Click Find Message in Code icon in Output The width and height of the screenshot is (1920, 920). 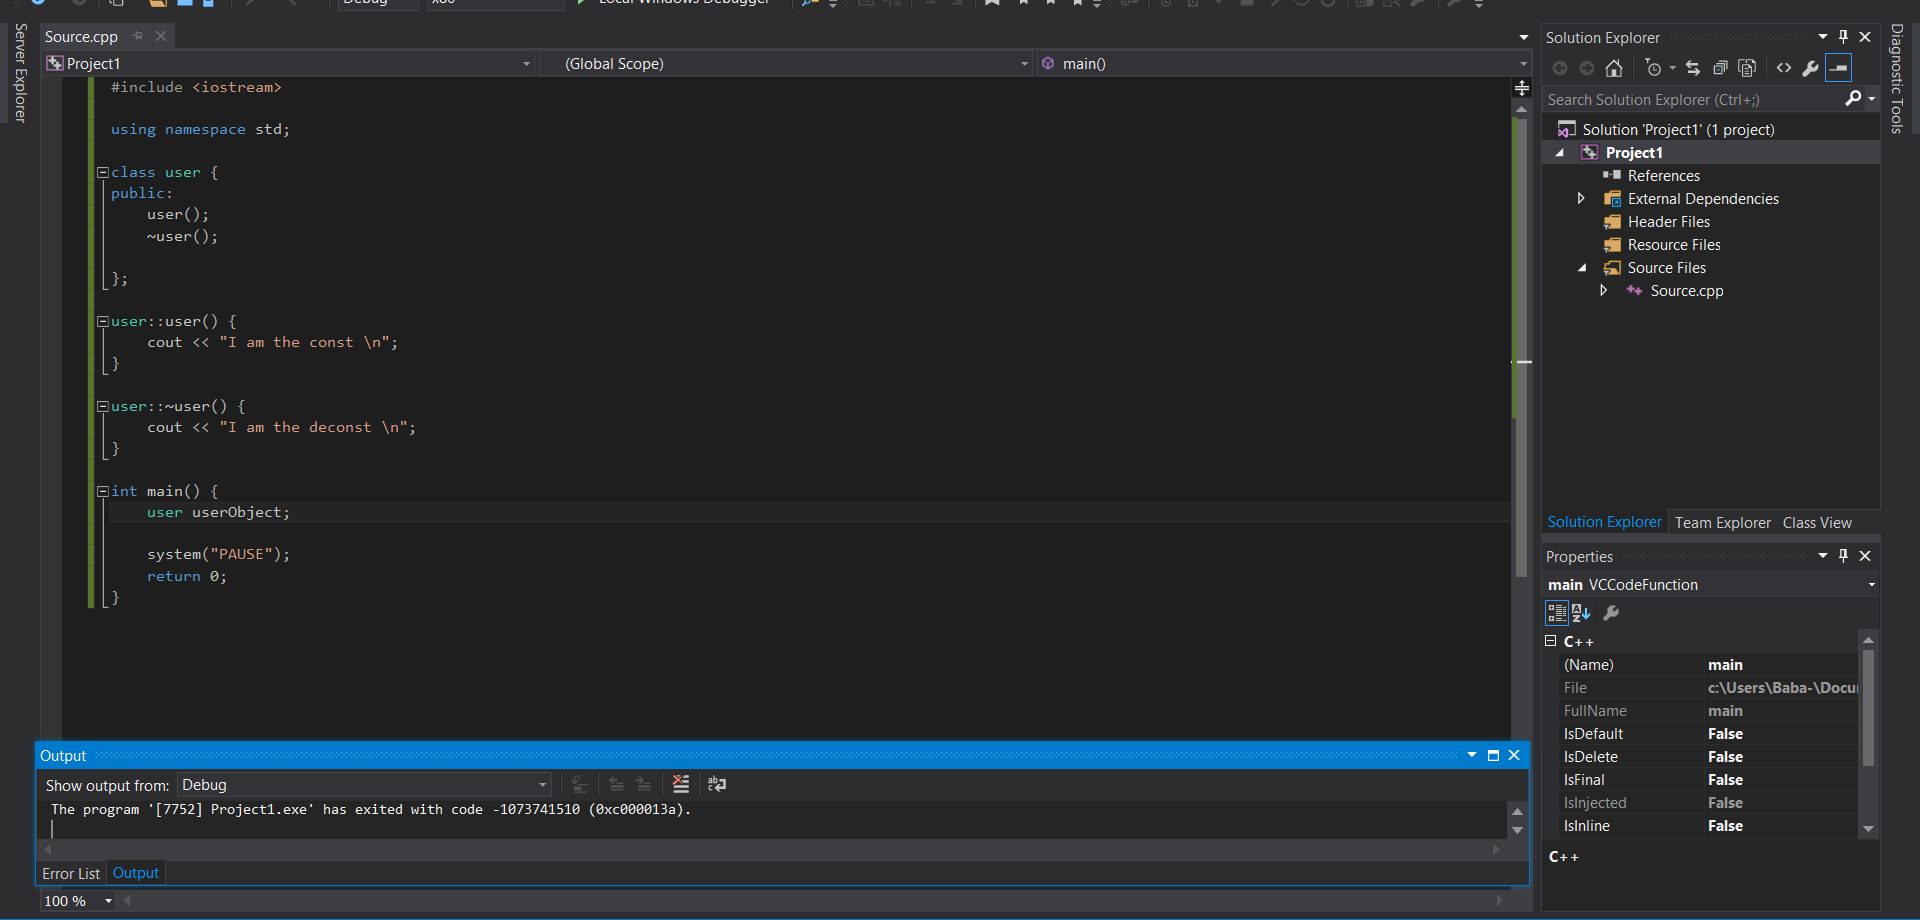(579, 784)
